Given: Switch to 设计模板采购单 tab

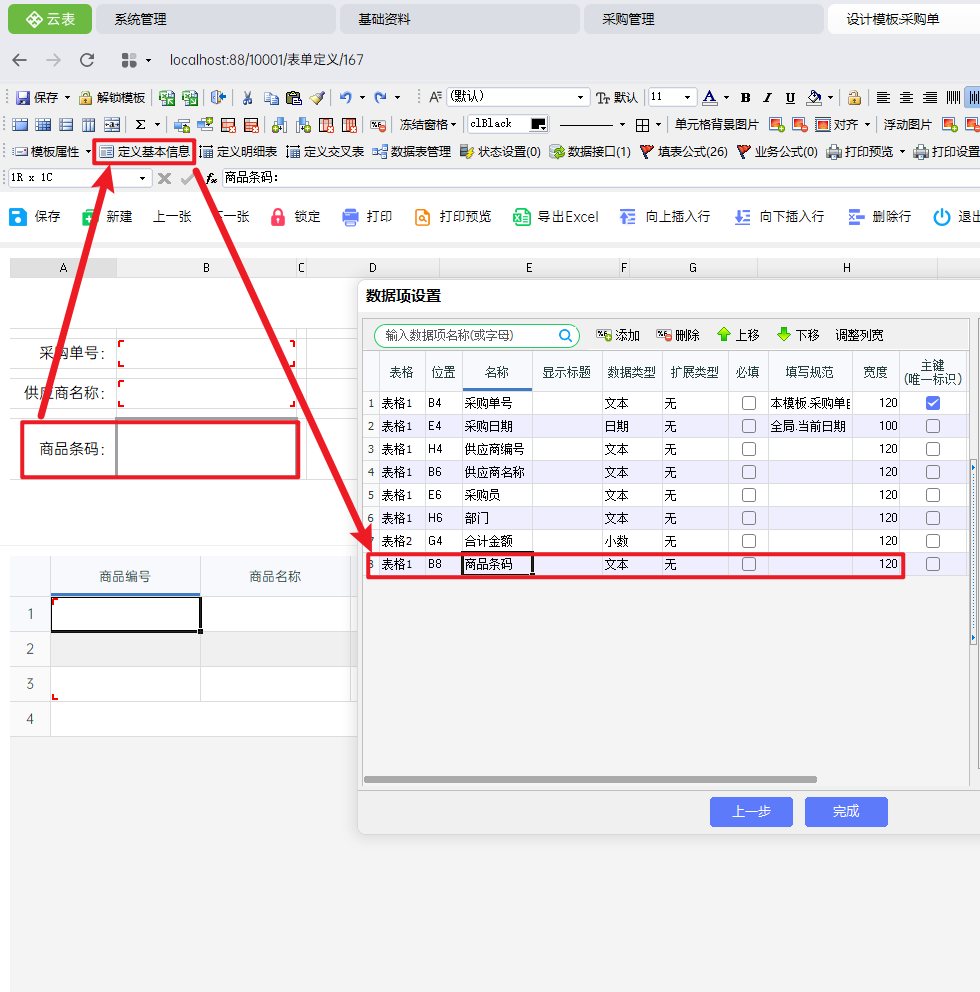Looking at the screenshot, I should [904, 19].
